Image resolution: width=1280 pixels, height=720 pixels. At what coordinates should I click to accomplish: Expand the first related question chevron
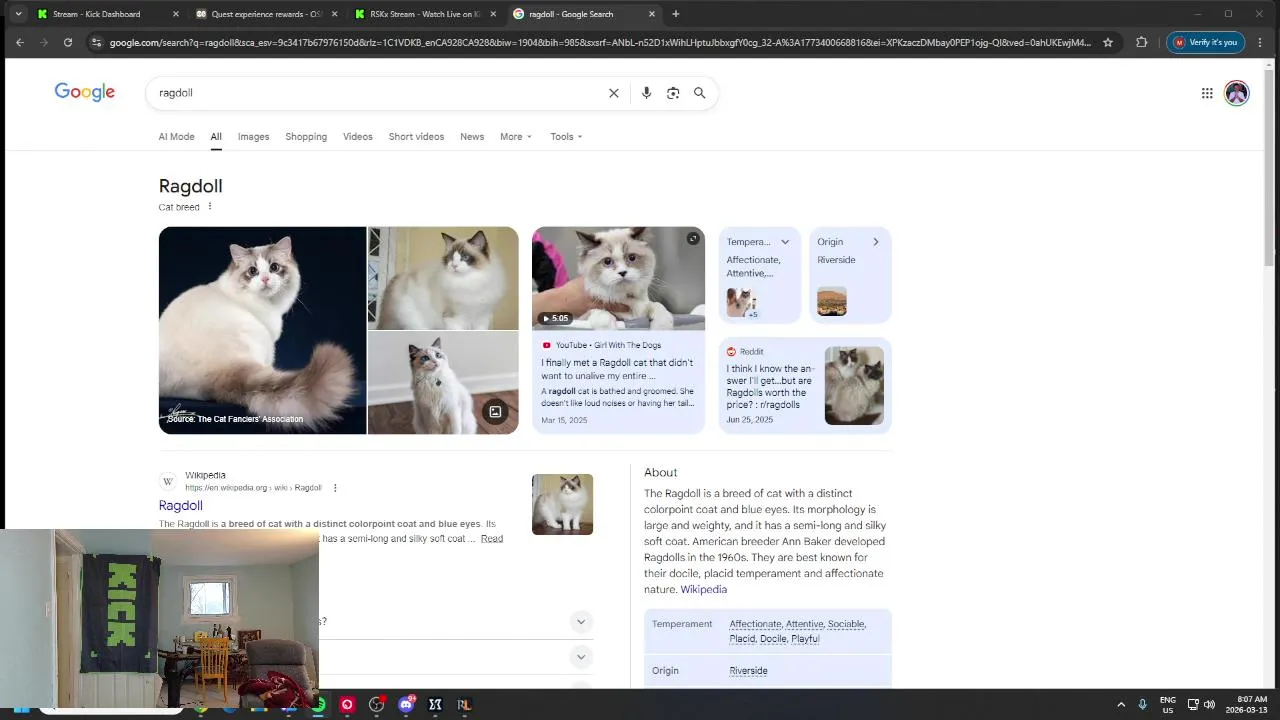click(x=580, y=621)
